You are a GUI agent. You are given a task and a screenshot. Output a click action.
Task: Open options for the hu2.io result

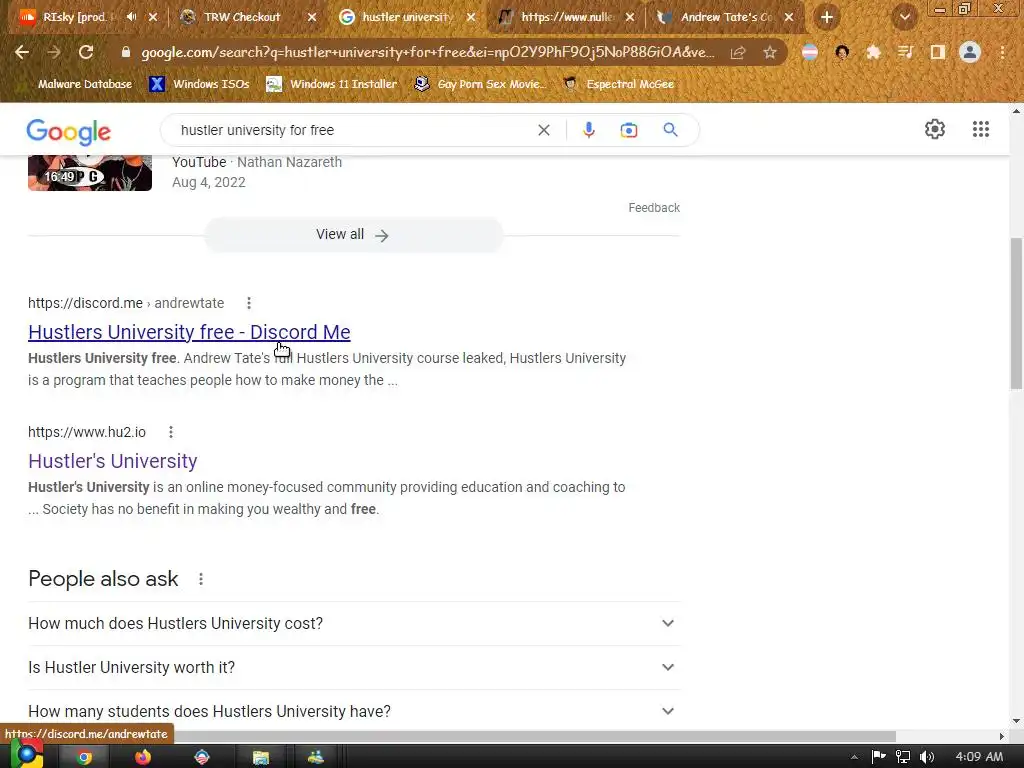point(170,432)
